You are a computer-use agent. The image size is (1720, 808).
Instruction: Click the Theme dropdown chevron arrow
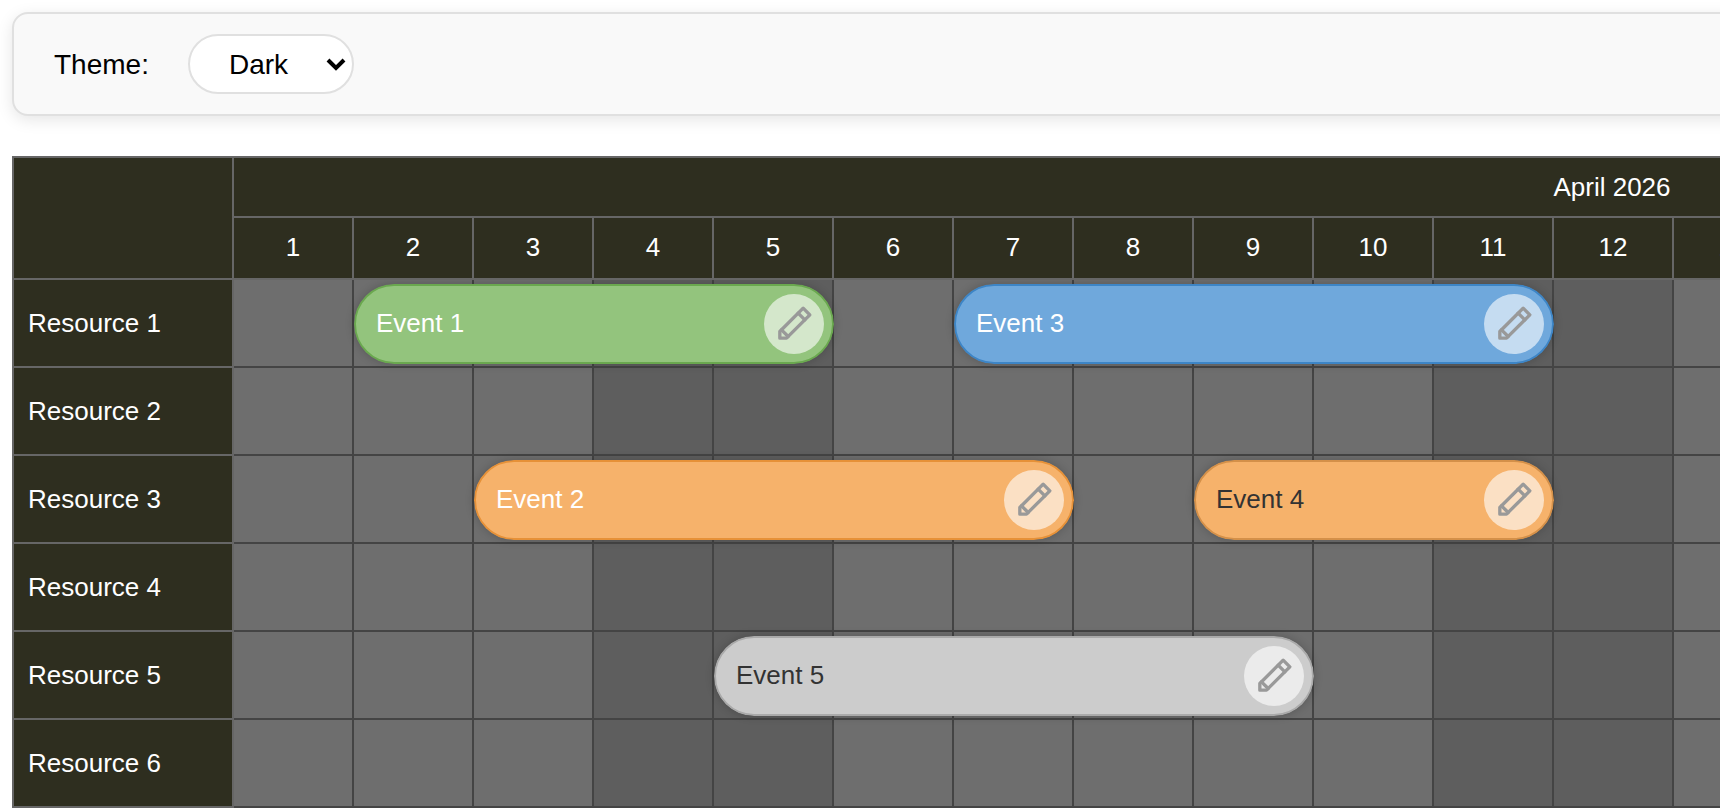click(x=334, y=63)
